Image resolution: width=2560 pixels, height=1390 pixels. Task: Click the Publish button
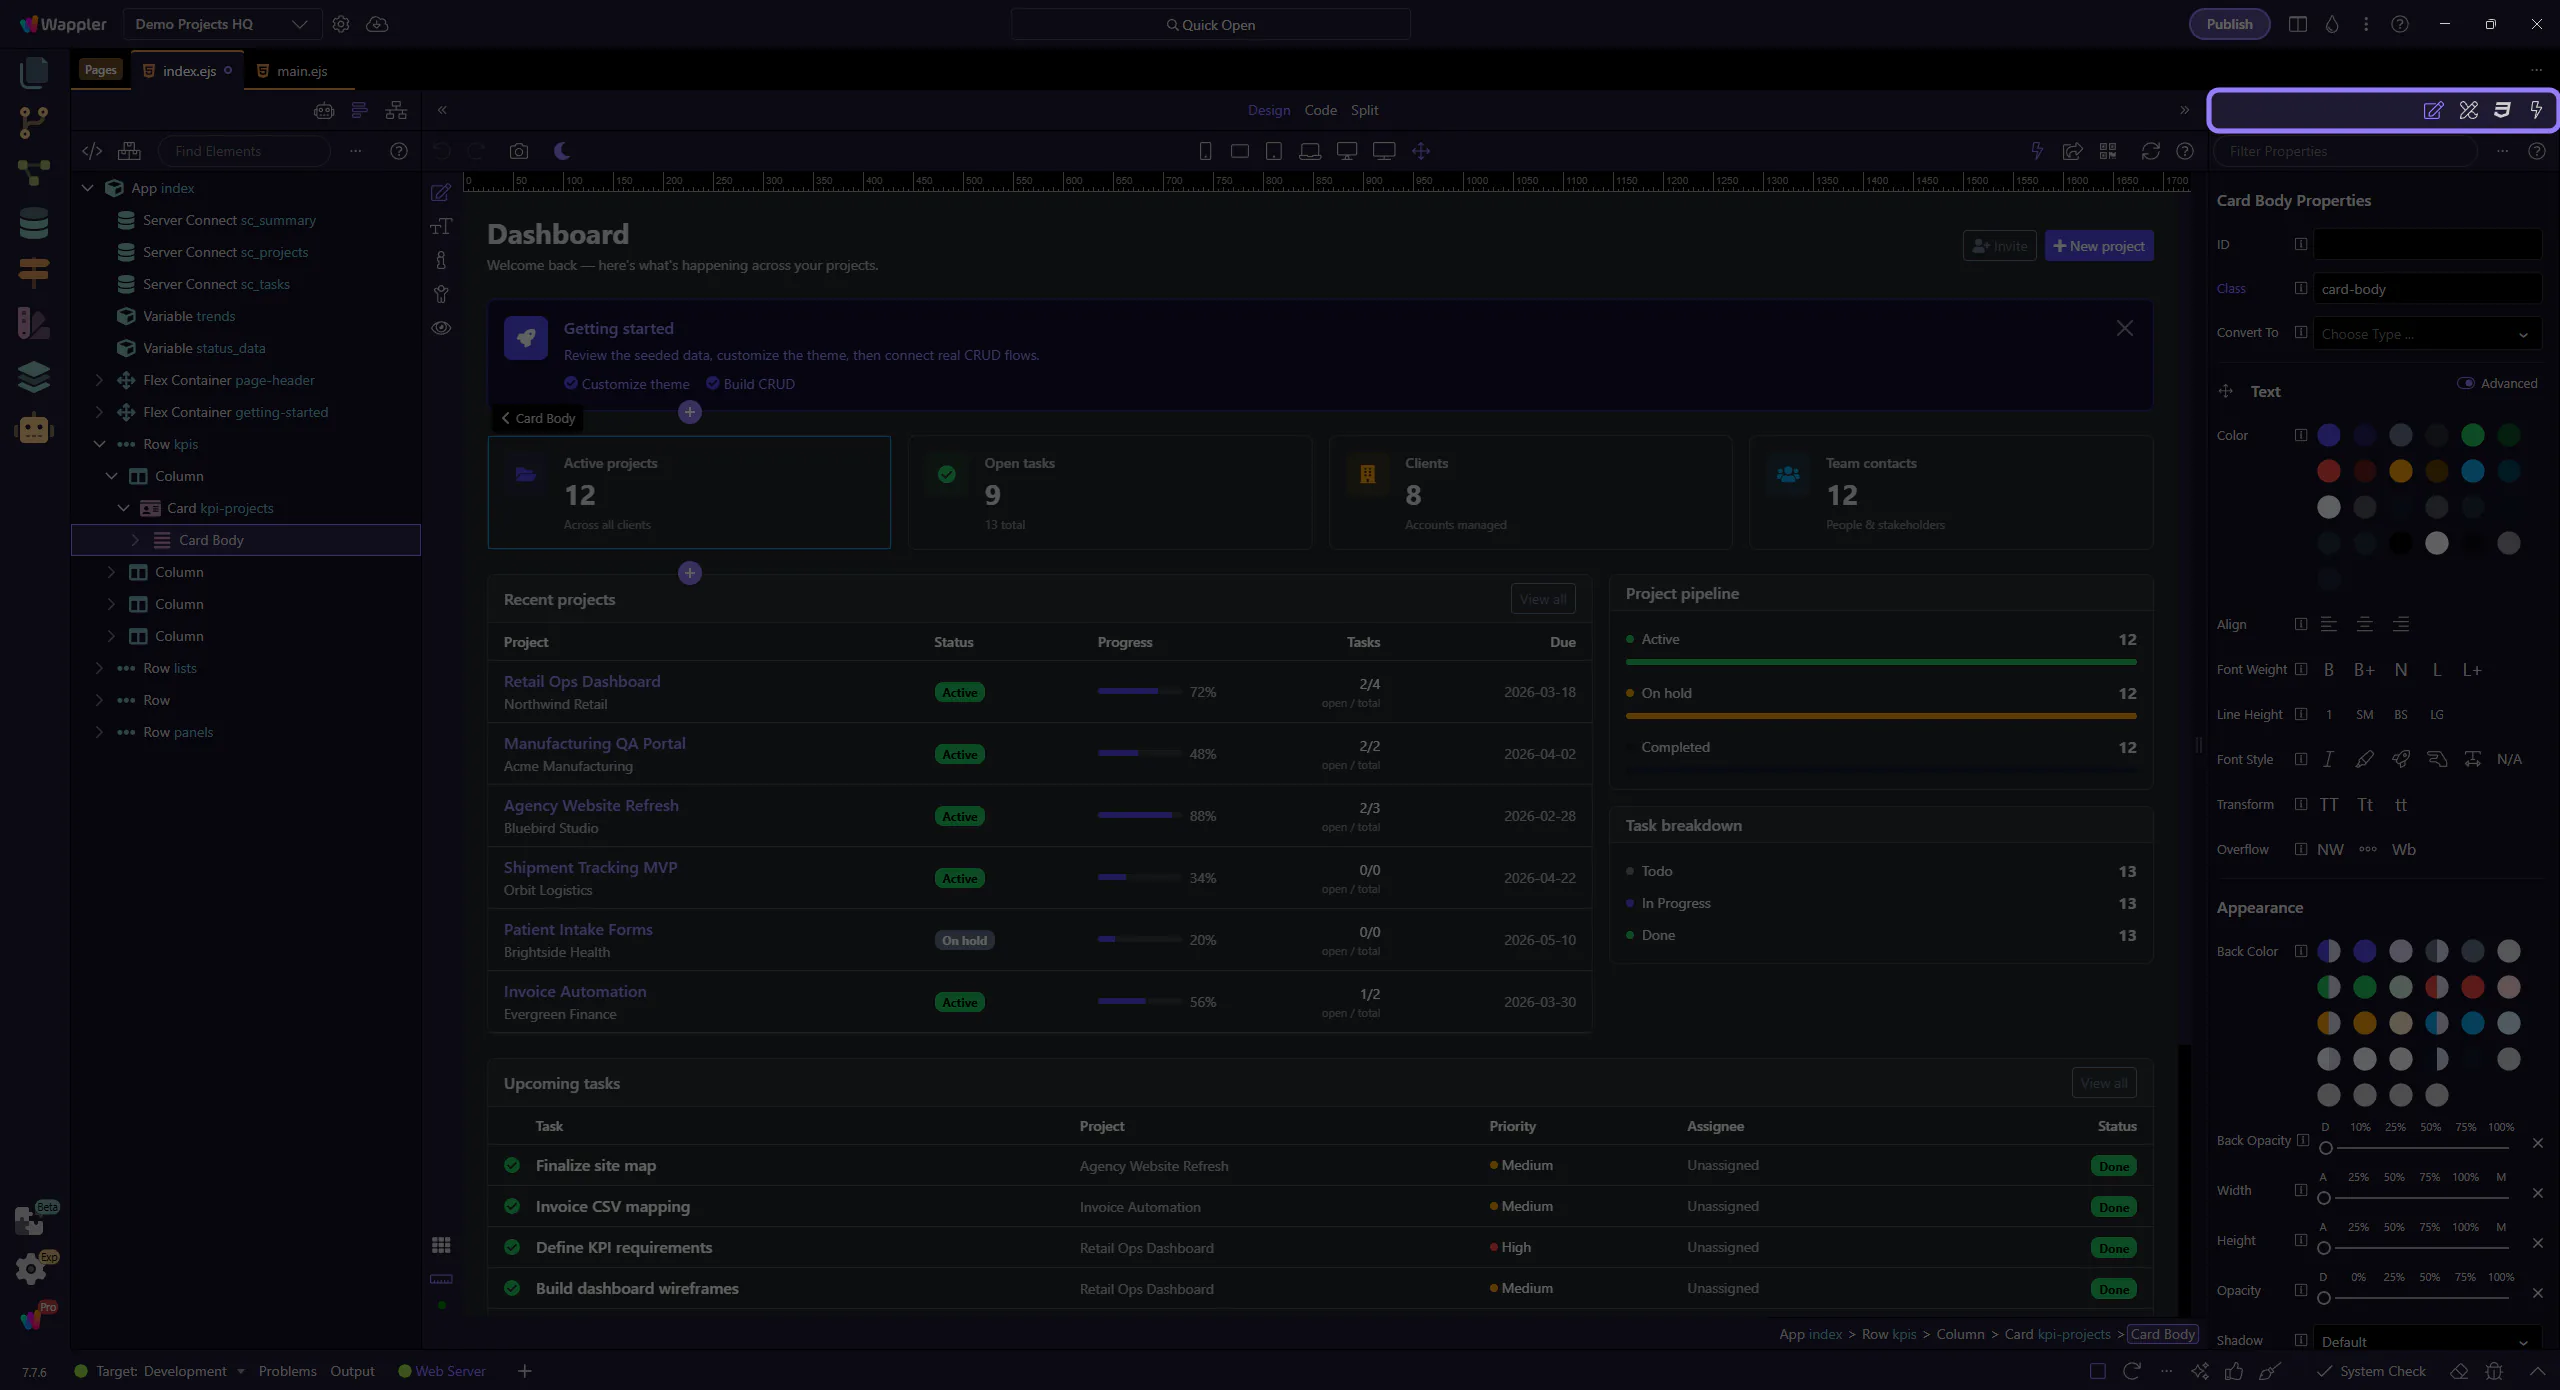click(x=2229, y=24)
